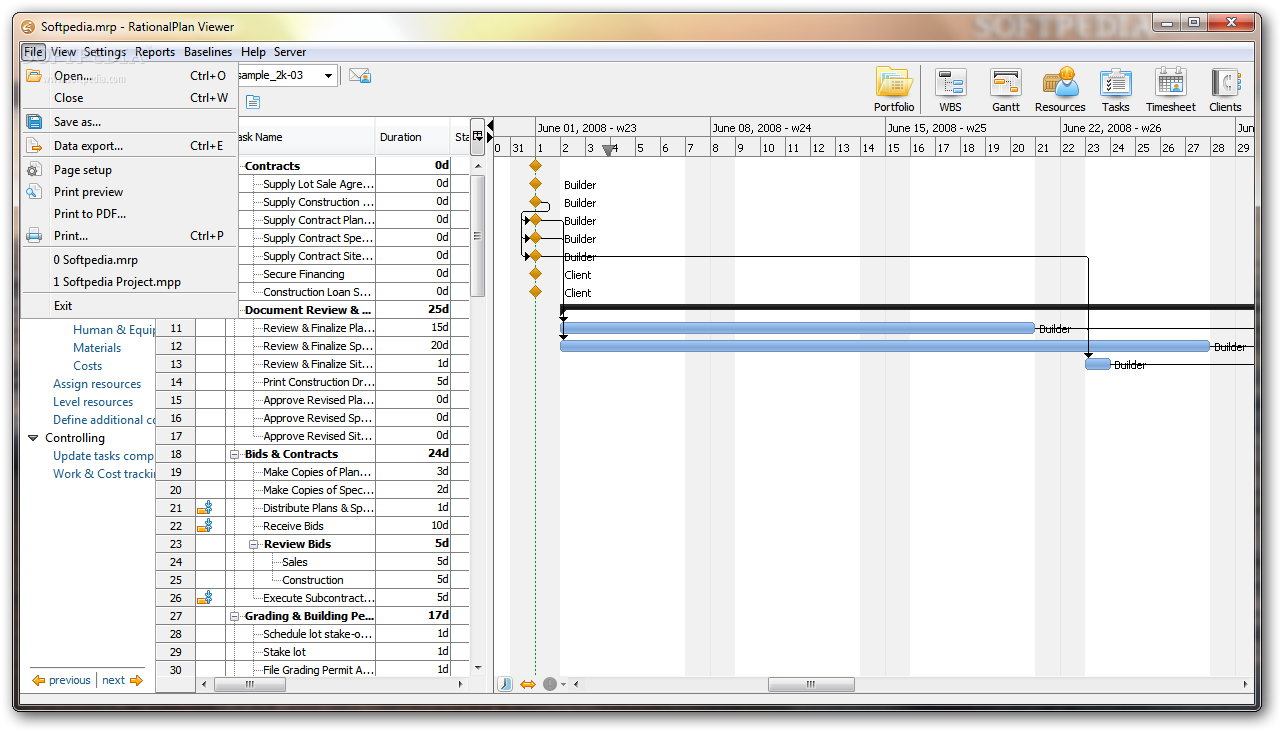The width and height of the screenshot is (1282, 732).
Task: Open the Settings menu
Action: [105, 52]
